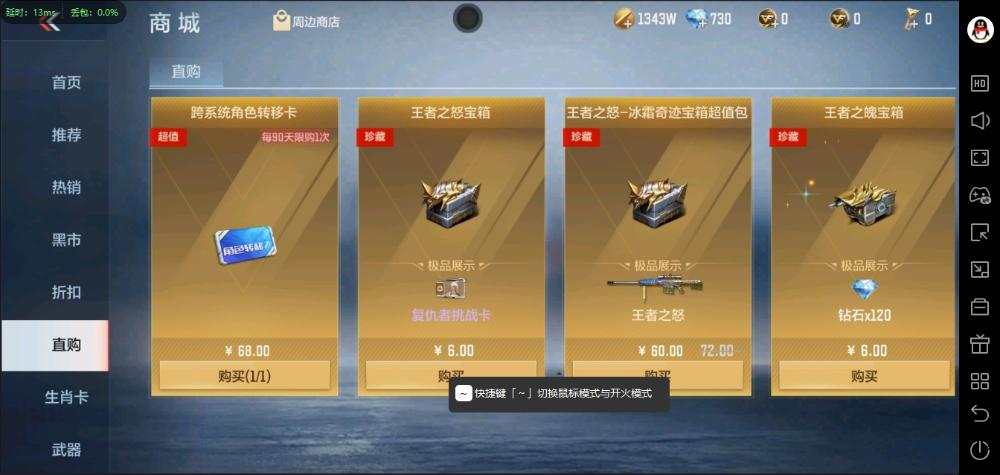
Task: Toggle the volume speaker icon in sidebar
Action: click(x=980, y=121)
